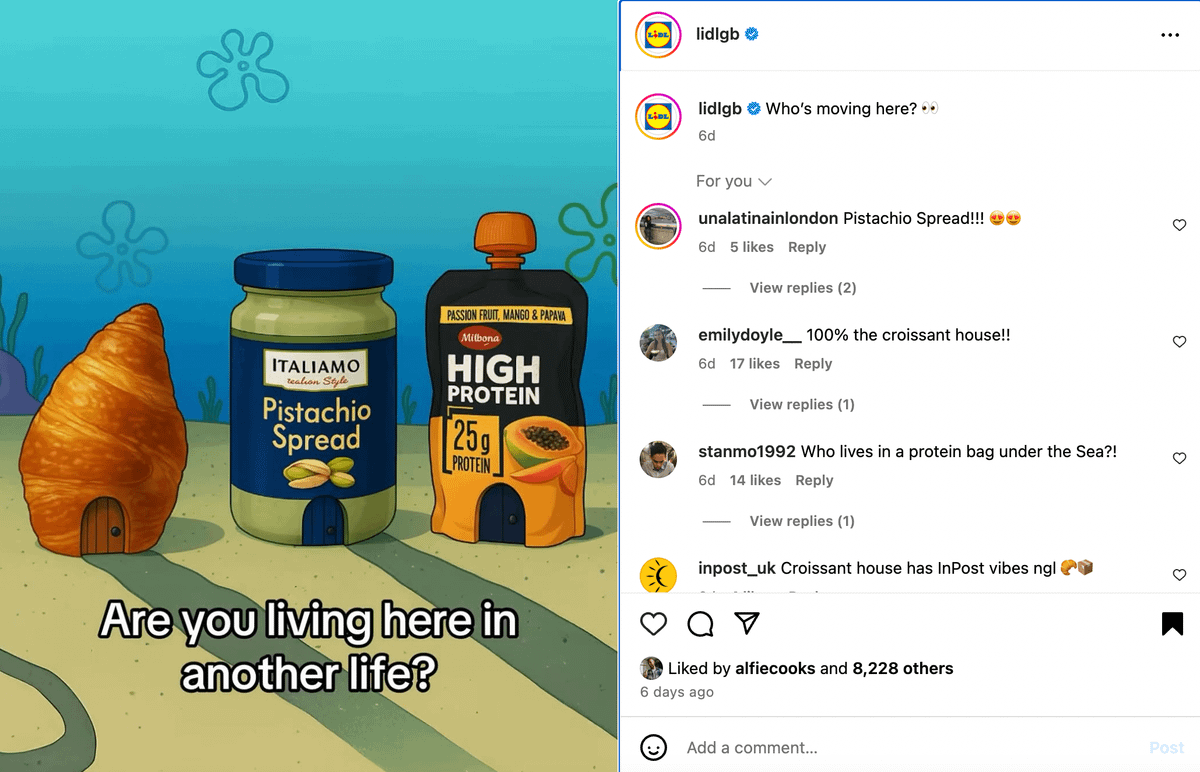1200x772 pixels.
Task: Like inpost_uk's comment heart
Action: [1179, 575]
